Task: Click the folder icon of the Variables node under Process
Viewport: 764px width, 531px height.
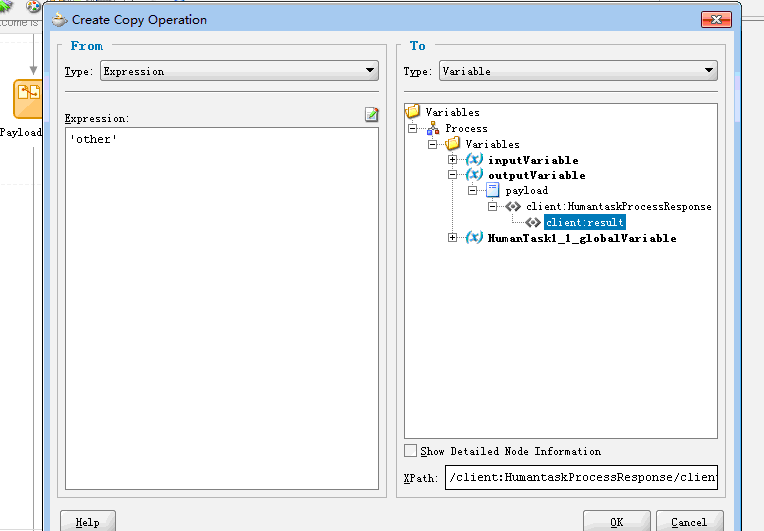Action: 453,144
